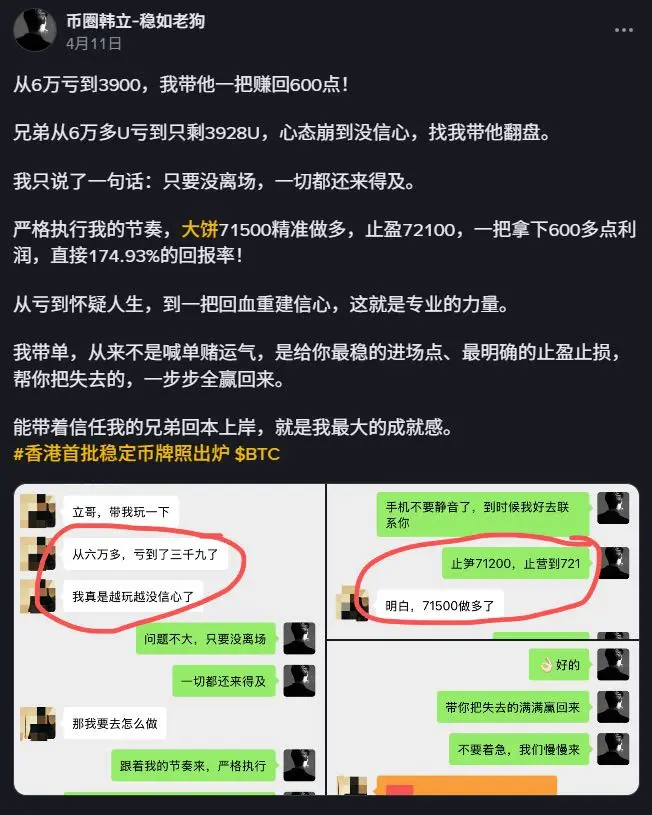Open the $BTC cashtag link

257,454
